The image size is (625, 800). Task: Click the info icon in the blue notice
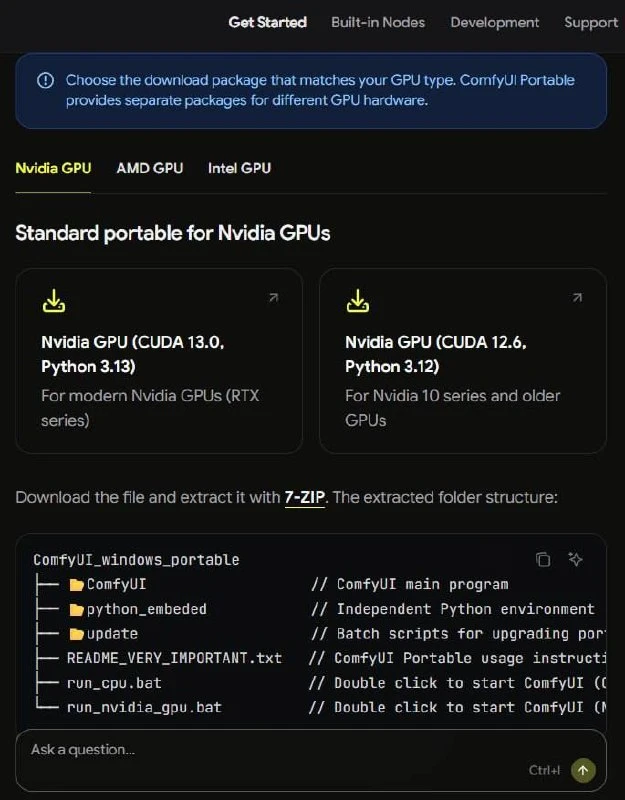(45, 80)
